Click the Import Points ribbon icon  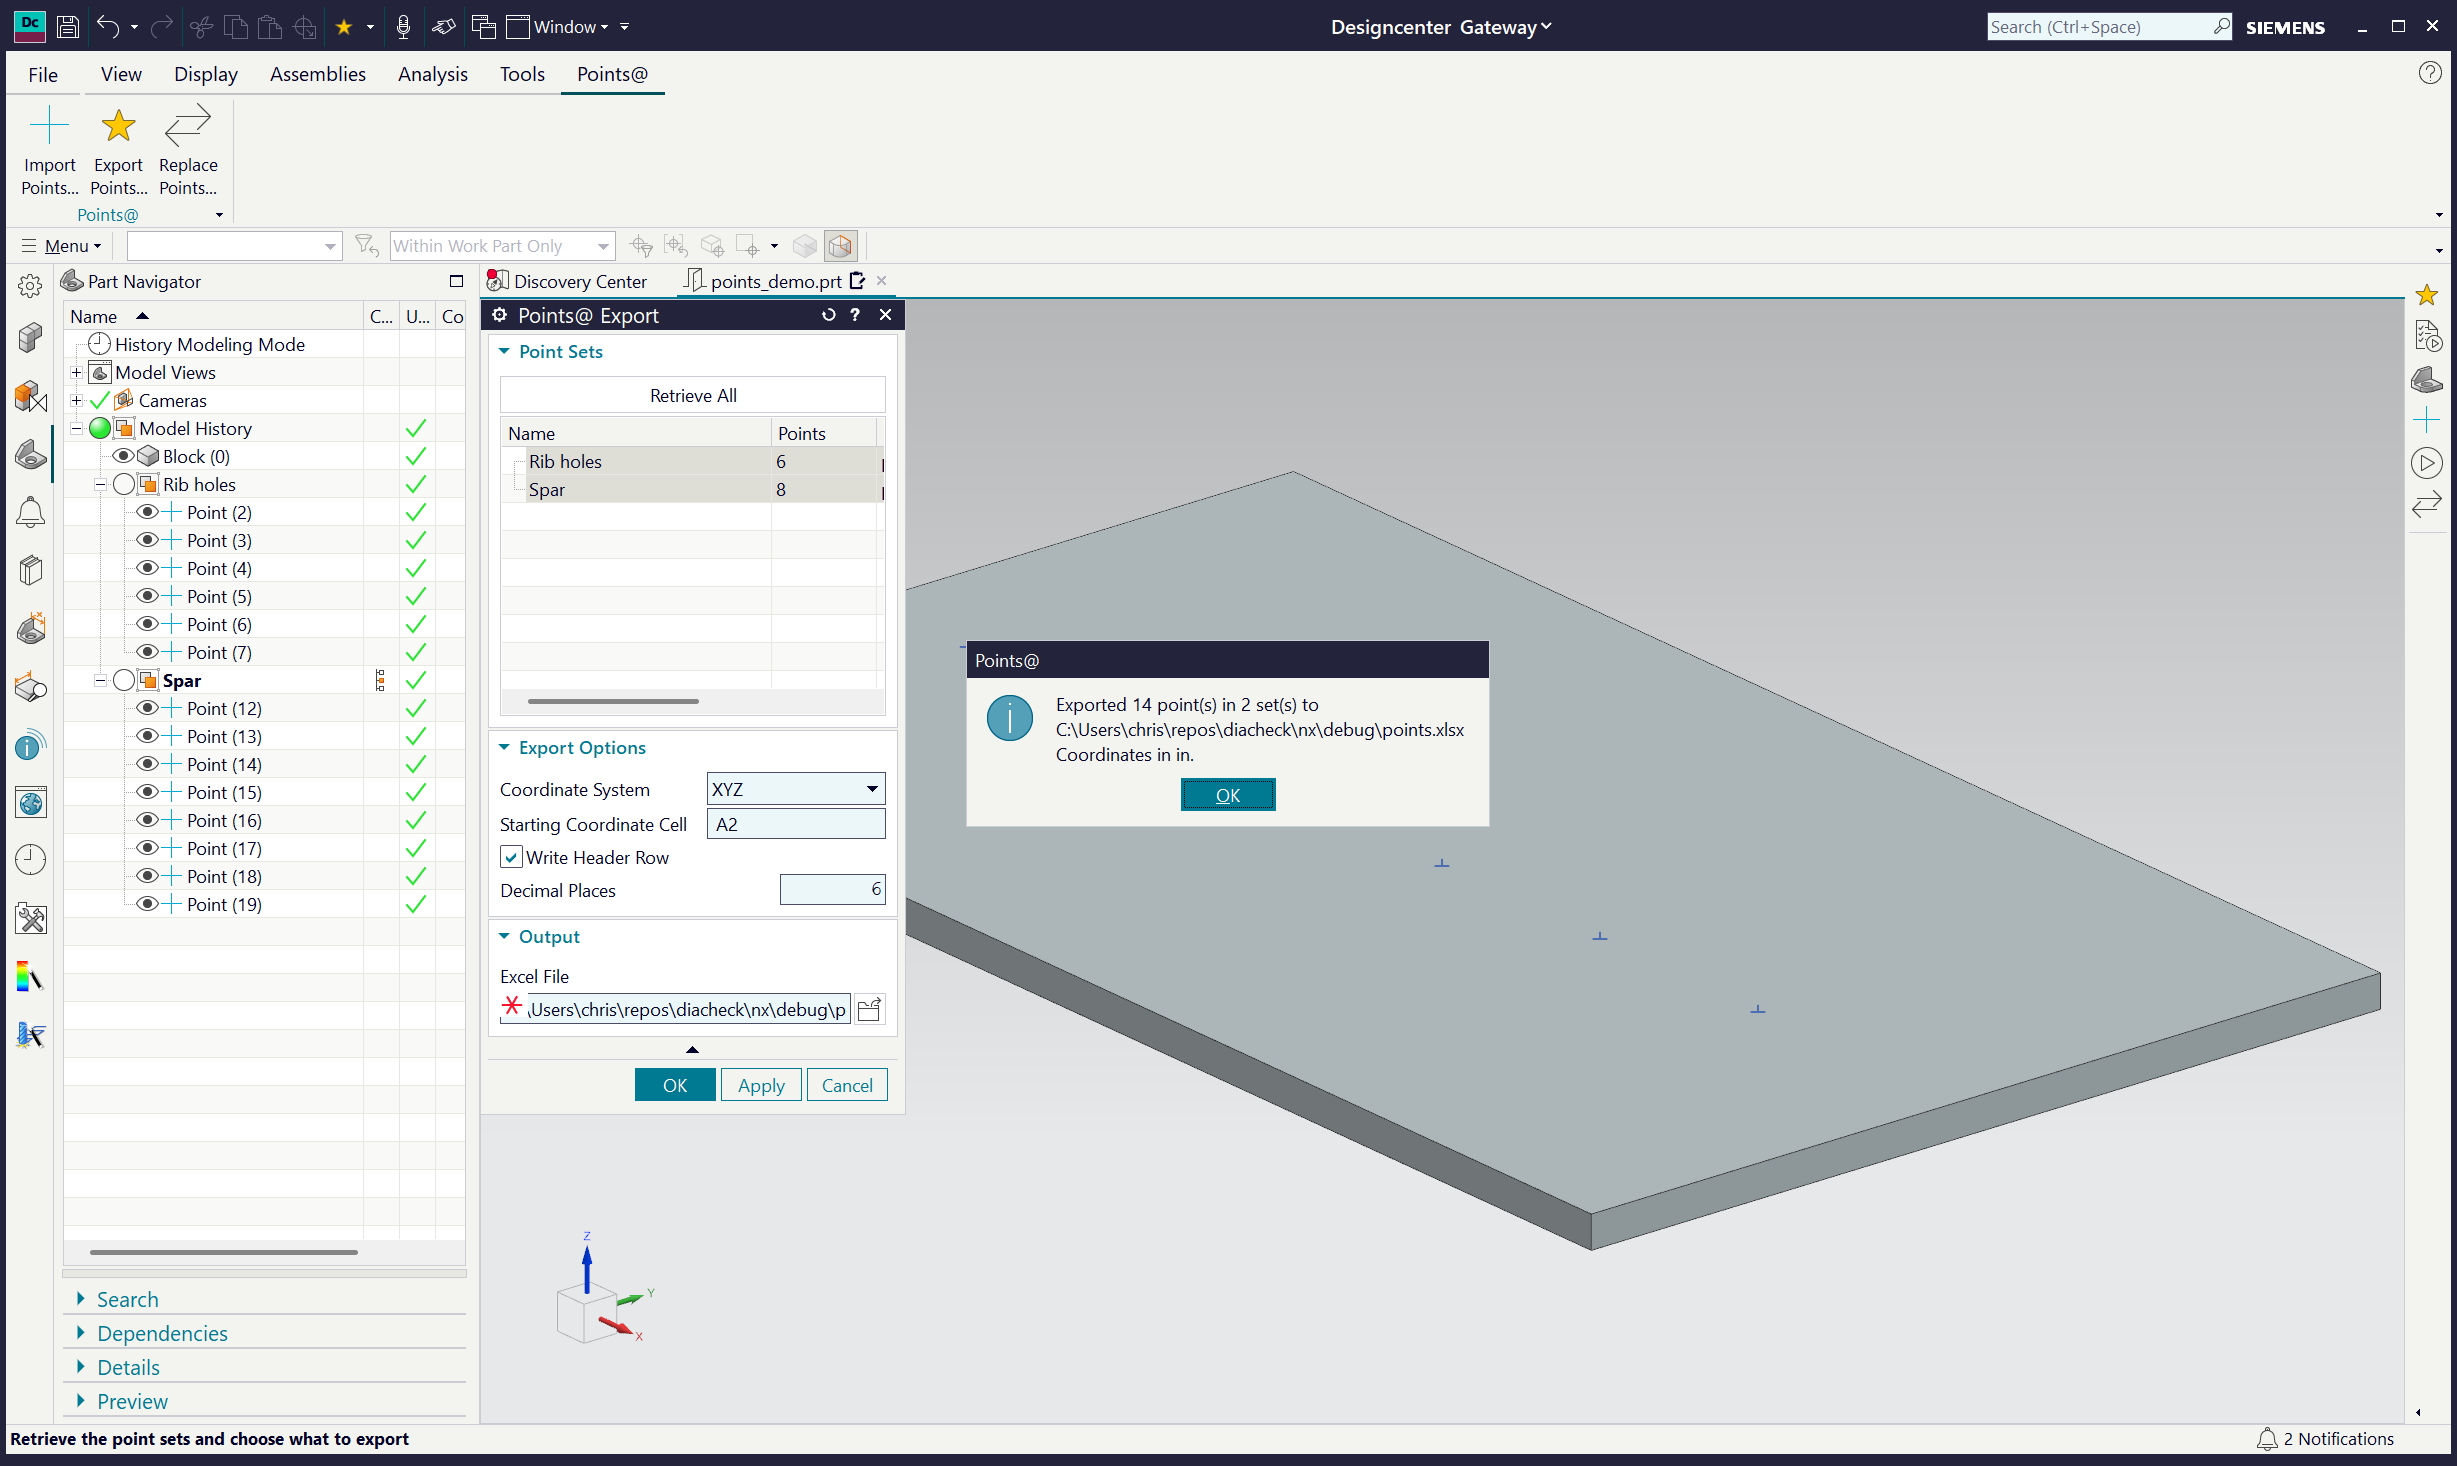click(x=49, y=127)
